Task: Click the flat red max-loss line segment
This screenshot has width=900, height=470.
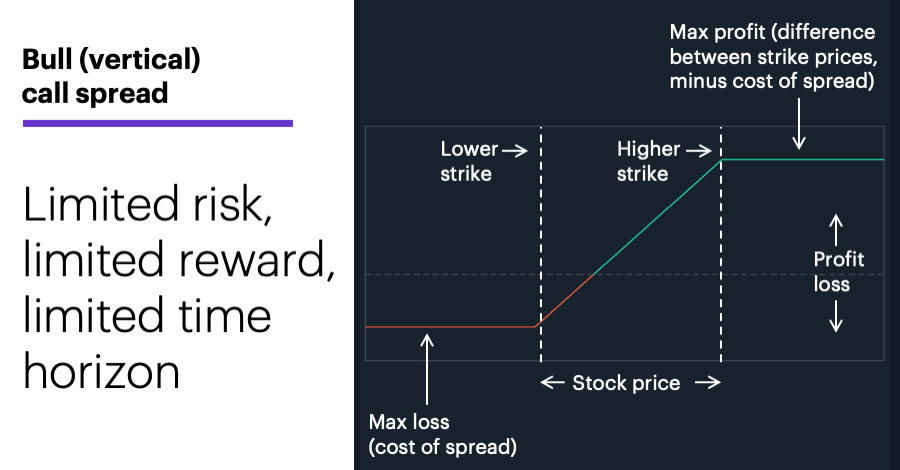Action: [451, 327]
